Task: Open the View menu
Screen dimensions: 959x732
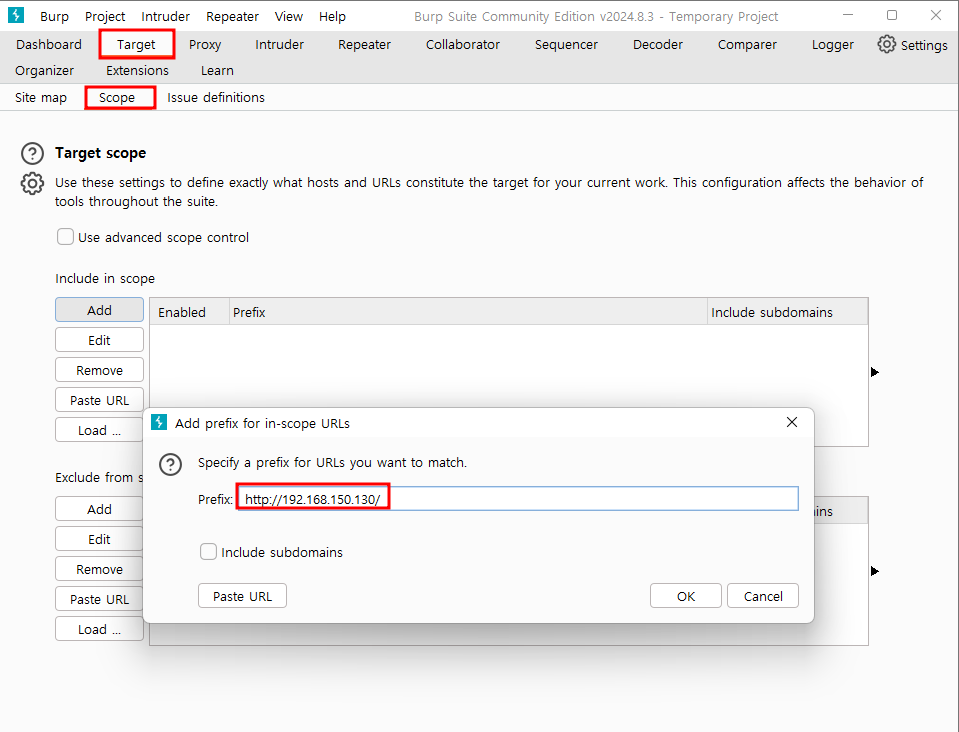Action: point(289,17)
